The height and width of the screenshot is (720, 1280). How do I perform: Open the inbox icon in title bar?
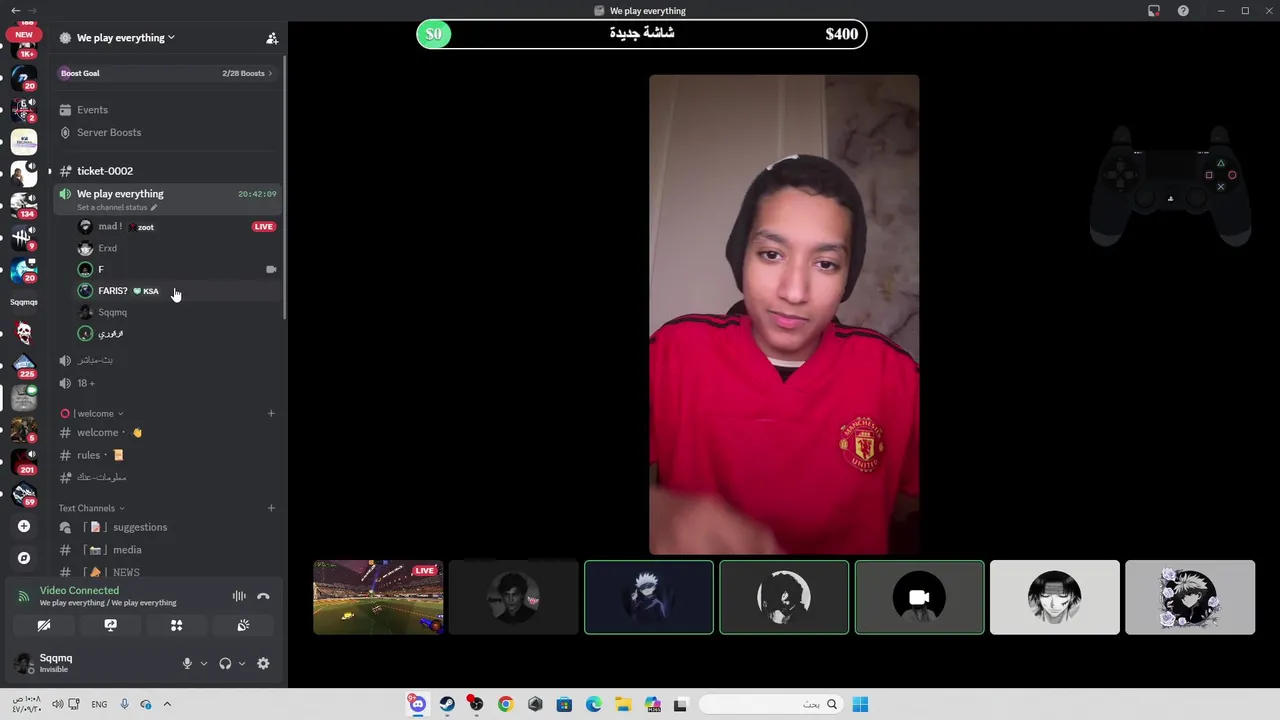pyautogui.click(x=1154, y=11)
